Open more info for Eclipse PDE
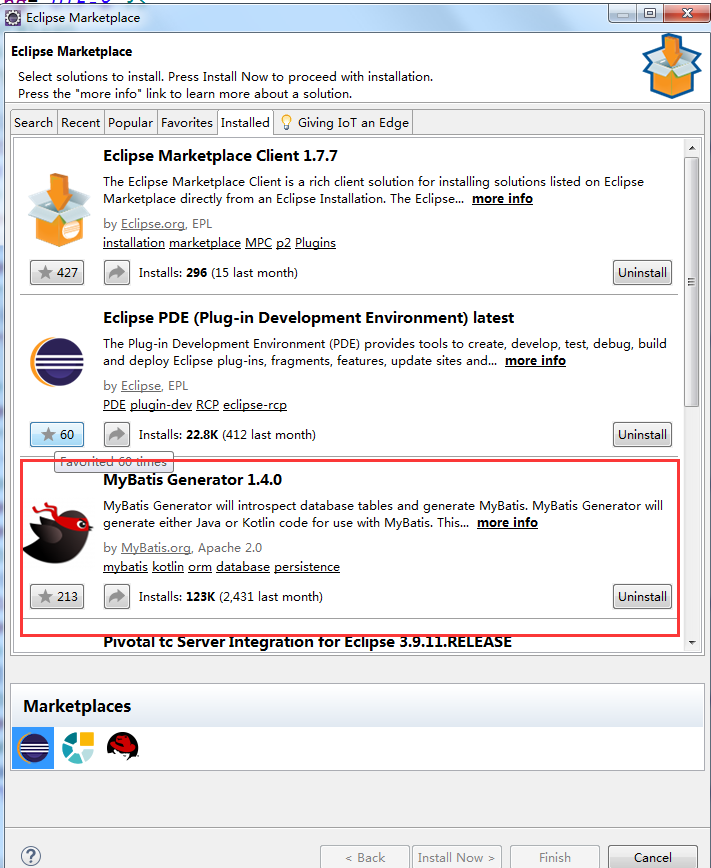Viewport: 711px width, 868px height. point(535,361)
